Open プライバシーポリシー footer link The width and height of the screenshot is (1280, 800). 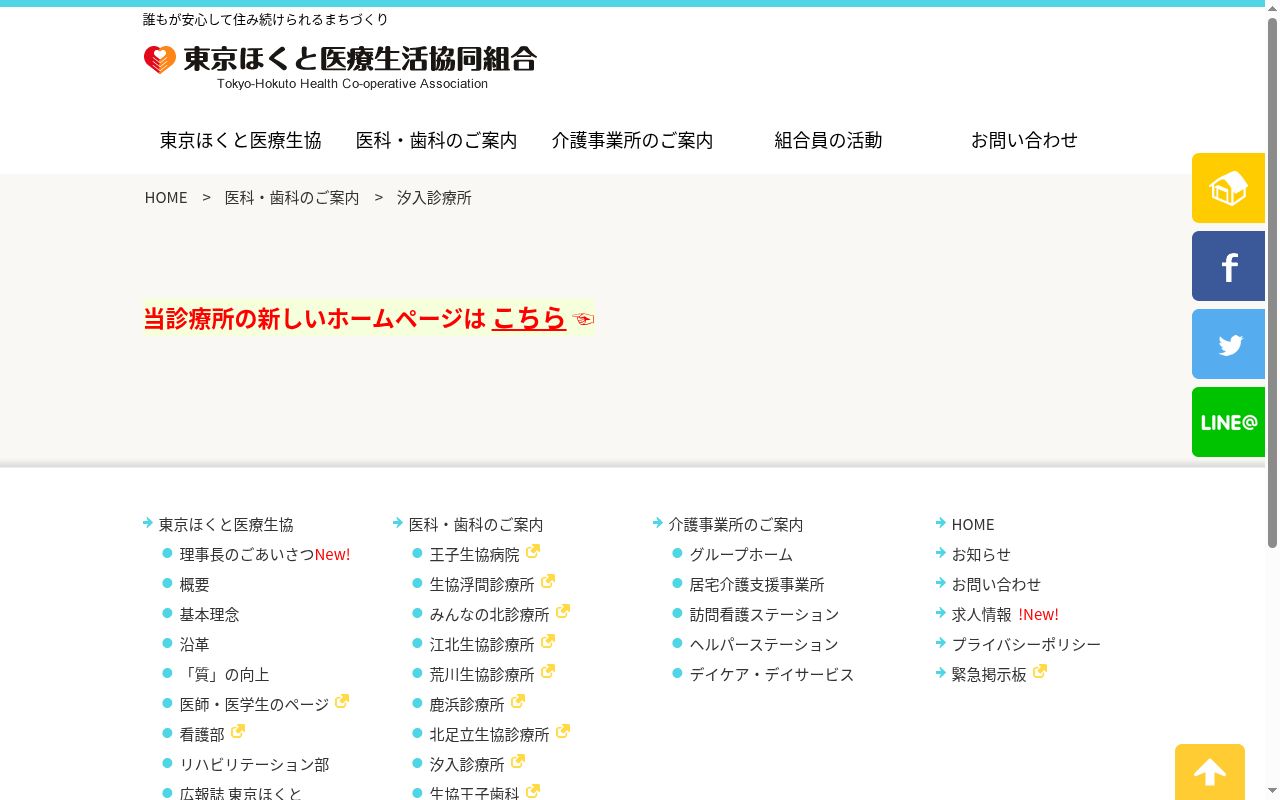[1026, 644]
